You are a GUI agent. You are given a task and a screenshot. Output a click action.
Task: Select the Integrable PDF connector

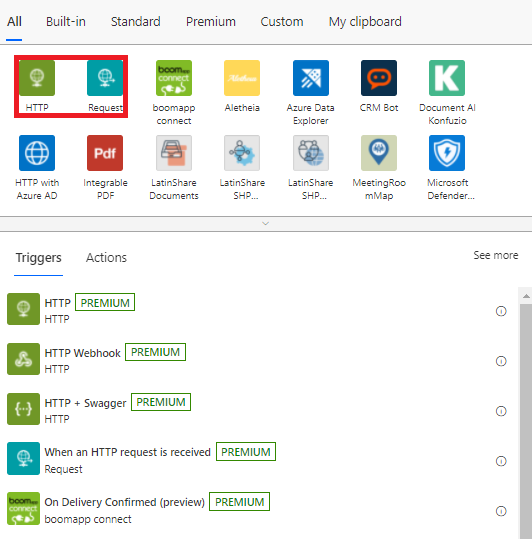pyautogui.click(x=105, y=153)
